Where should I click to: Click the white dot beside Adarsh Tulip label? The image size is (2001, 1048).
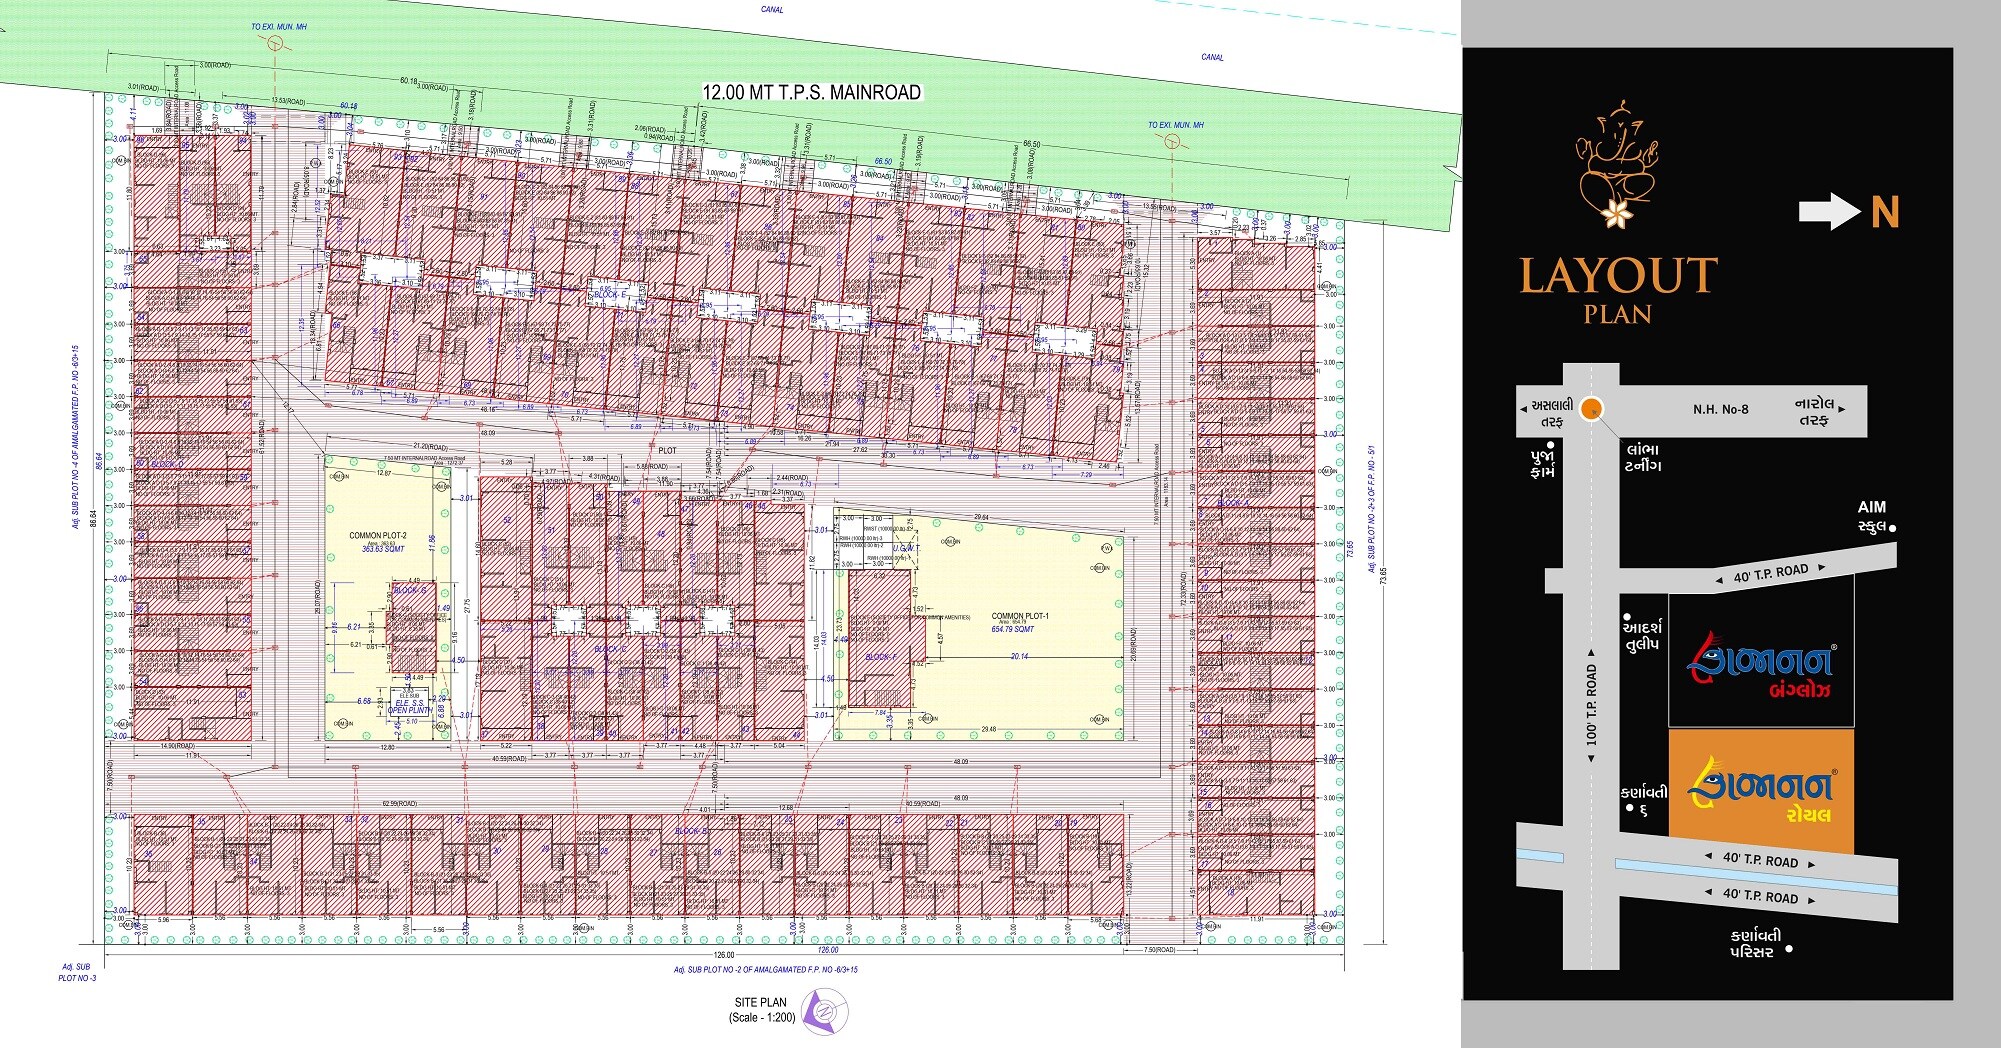click(1627, 617)
